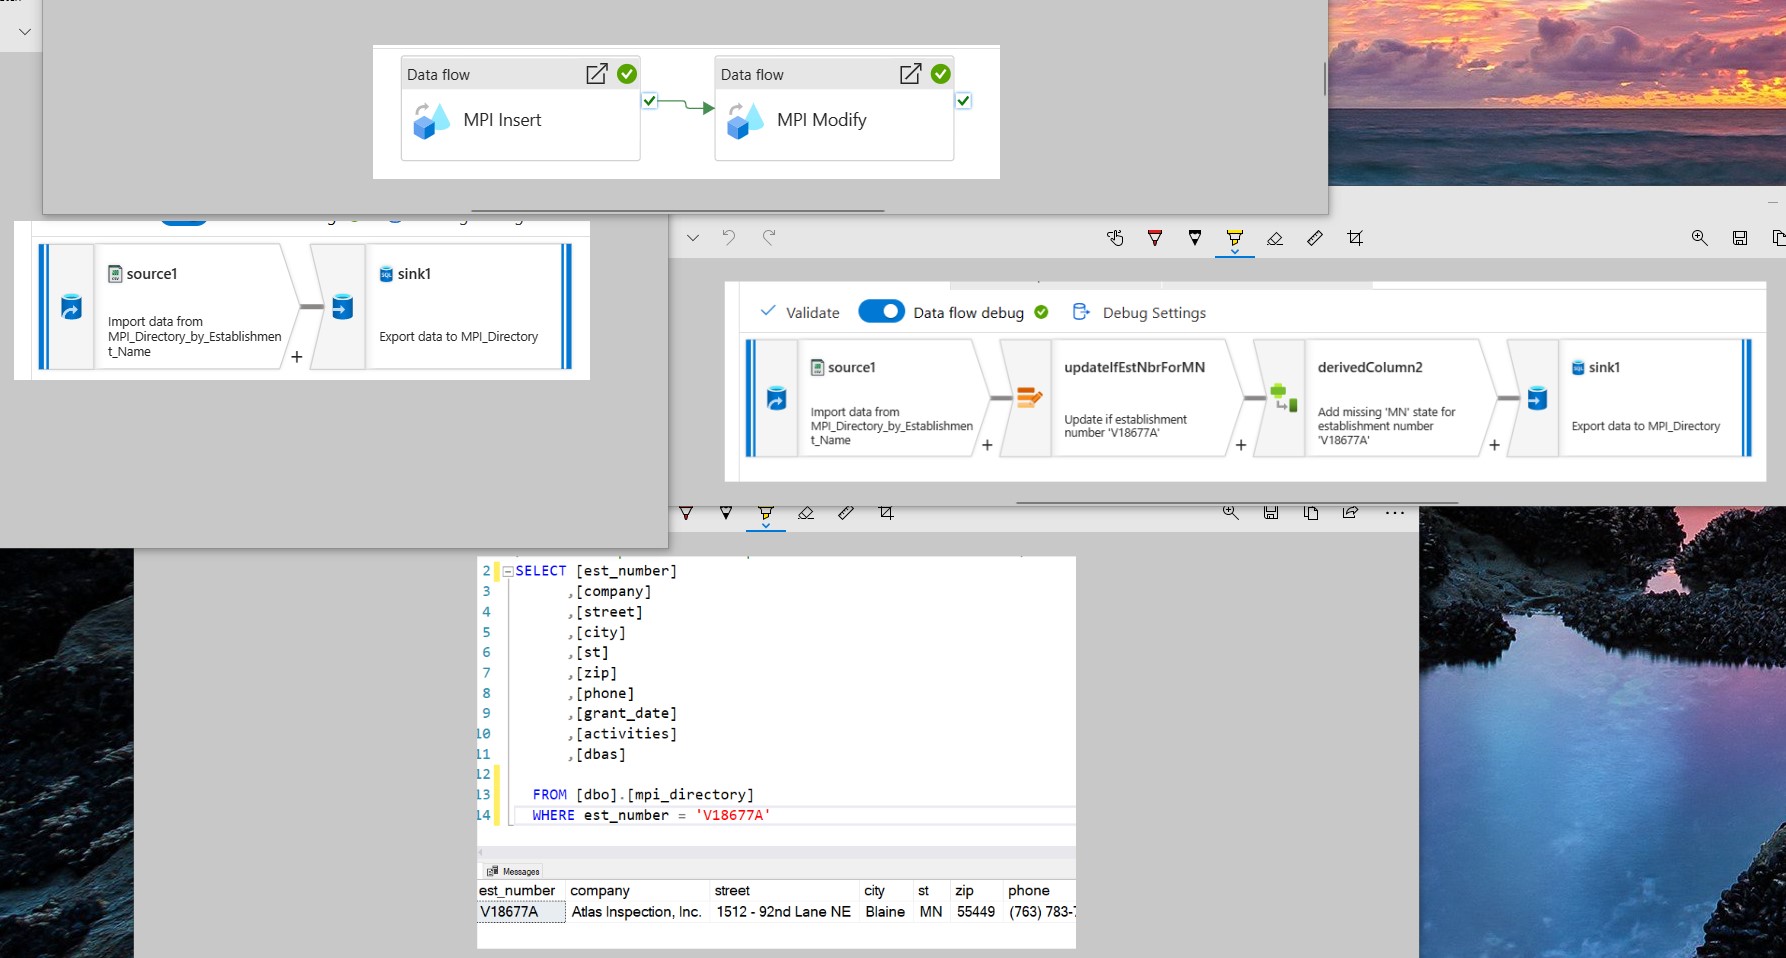Collapse the SELECT statement outline in SQL editor
The width and height of the screenshot is (1786, 958).
[508, 571]
